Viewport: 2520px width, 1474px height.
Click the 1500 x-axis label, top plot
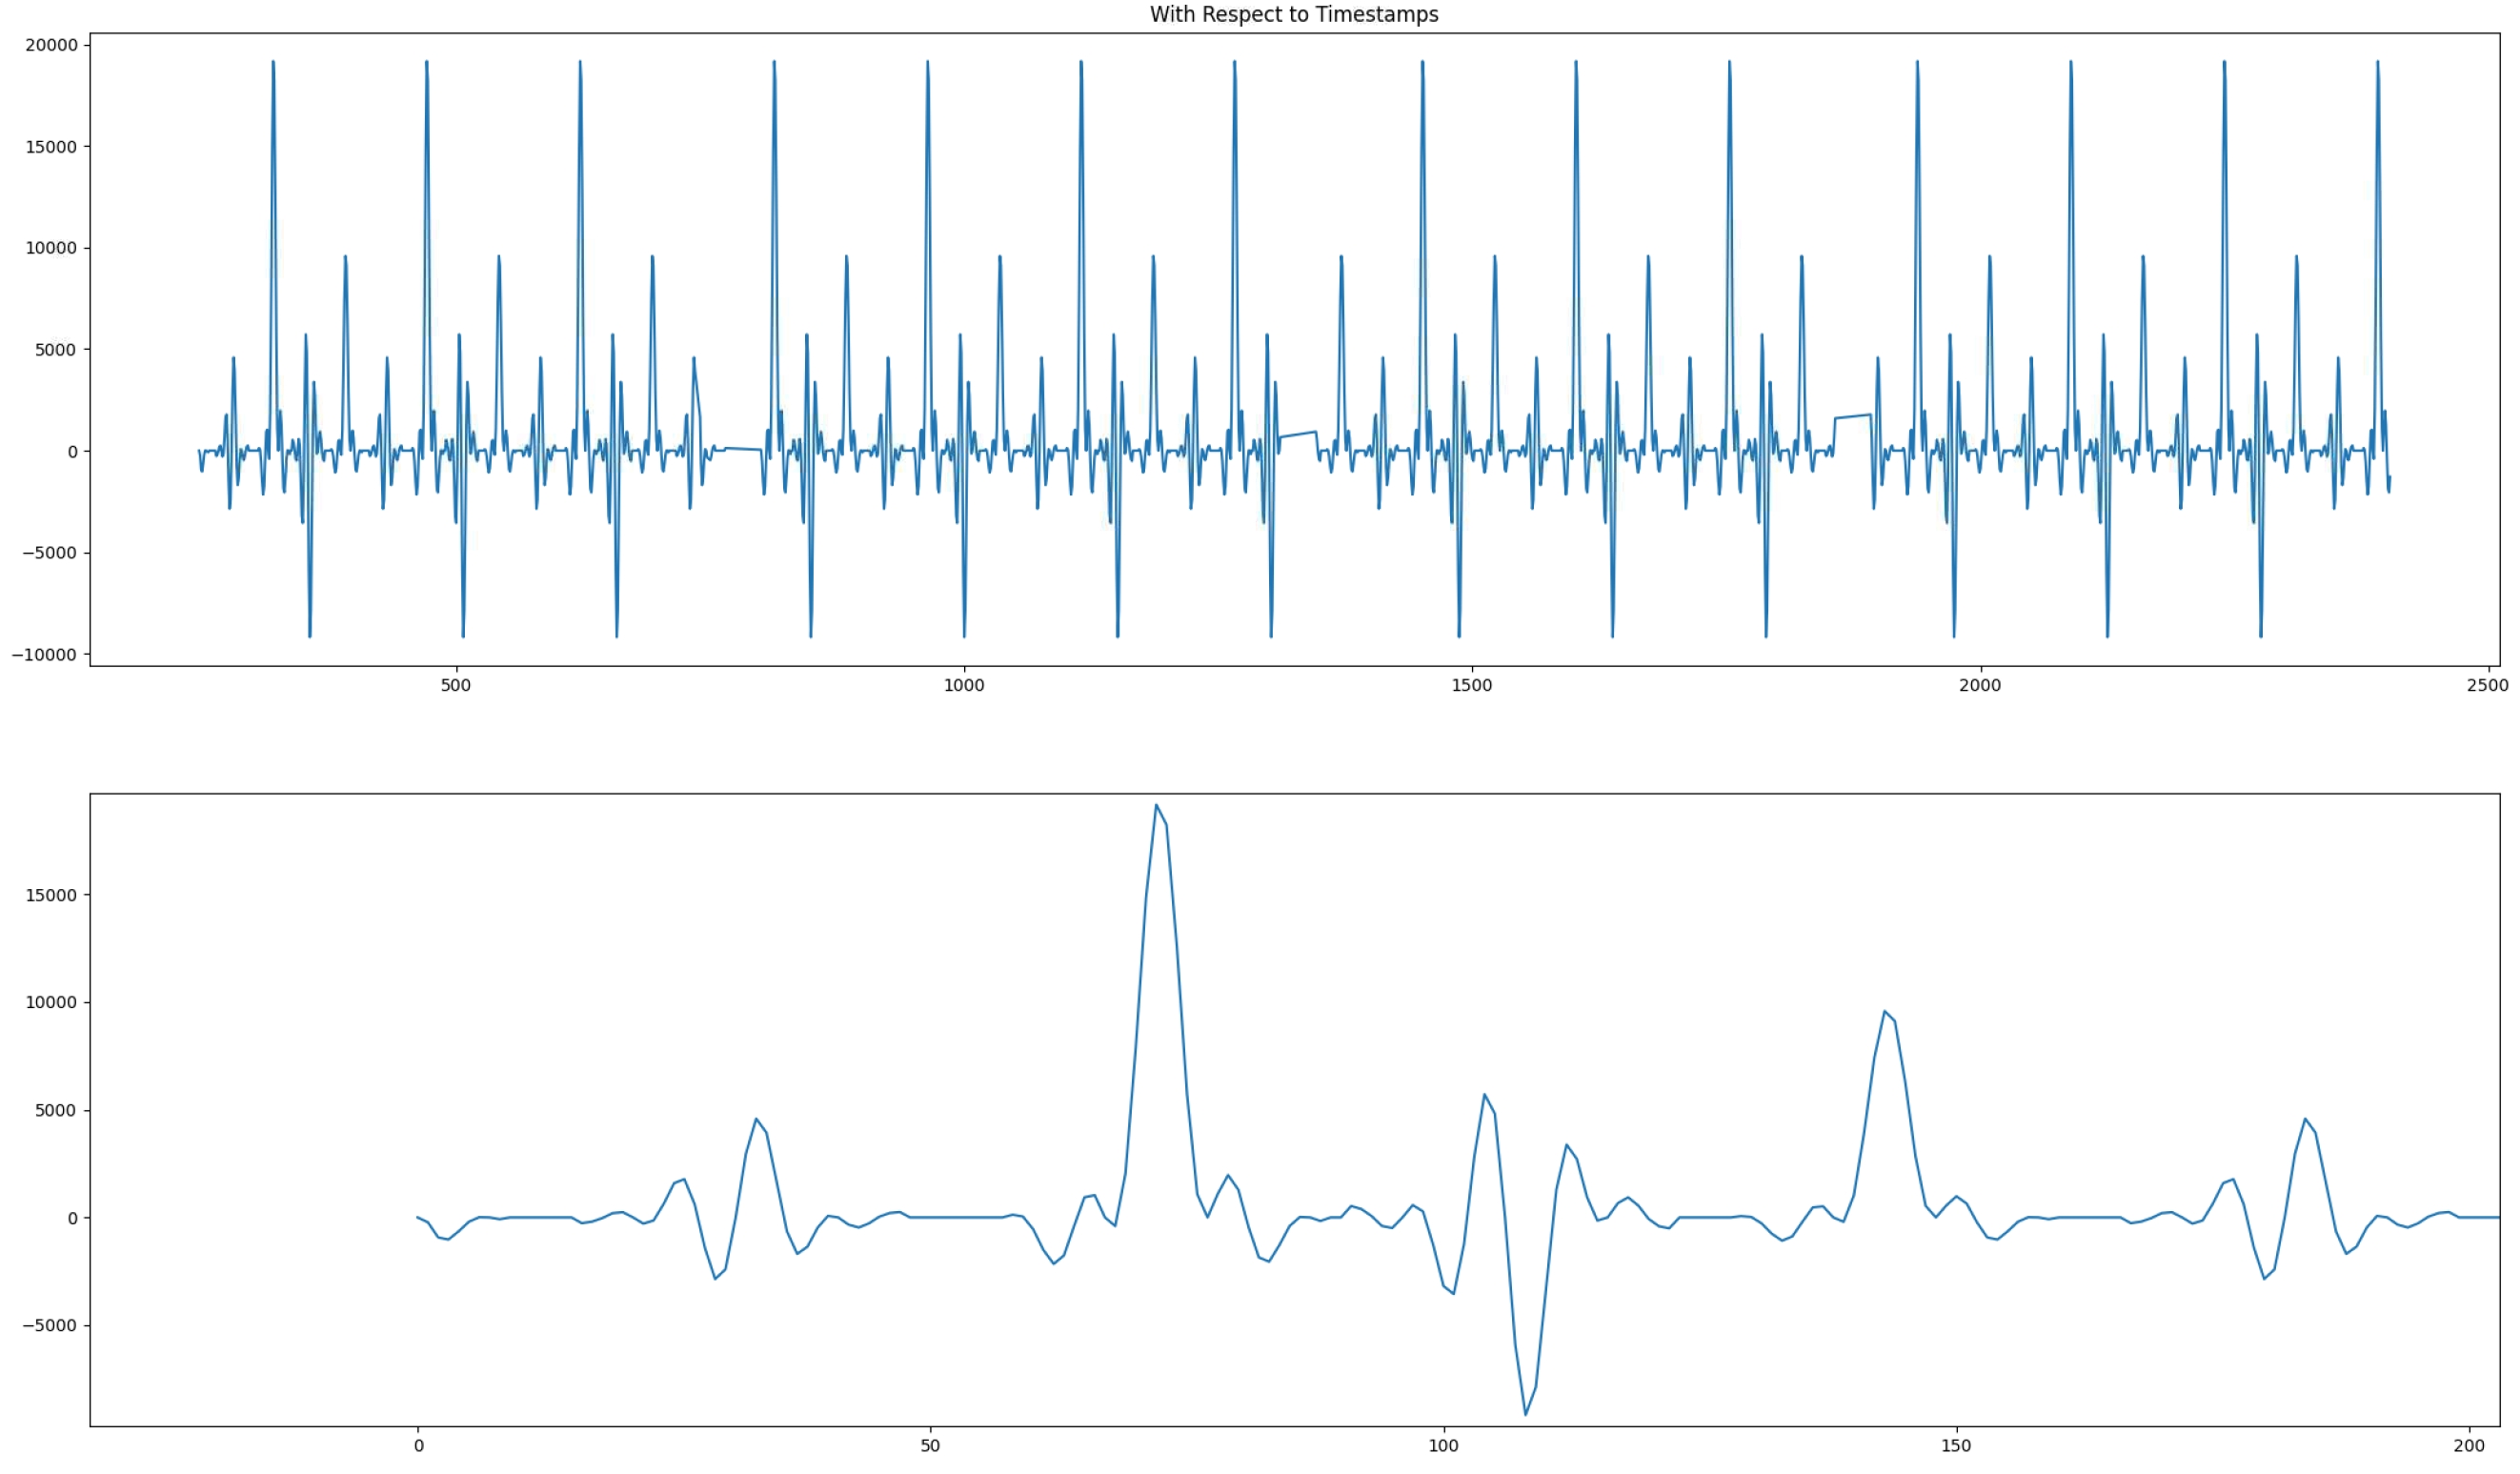[1471, 685]
